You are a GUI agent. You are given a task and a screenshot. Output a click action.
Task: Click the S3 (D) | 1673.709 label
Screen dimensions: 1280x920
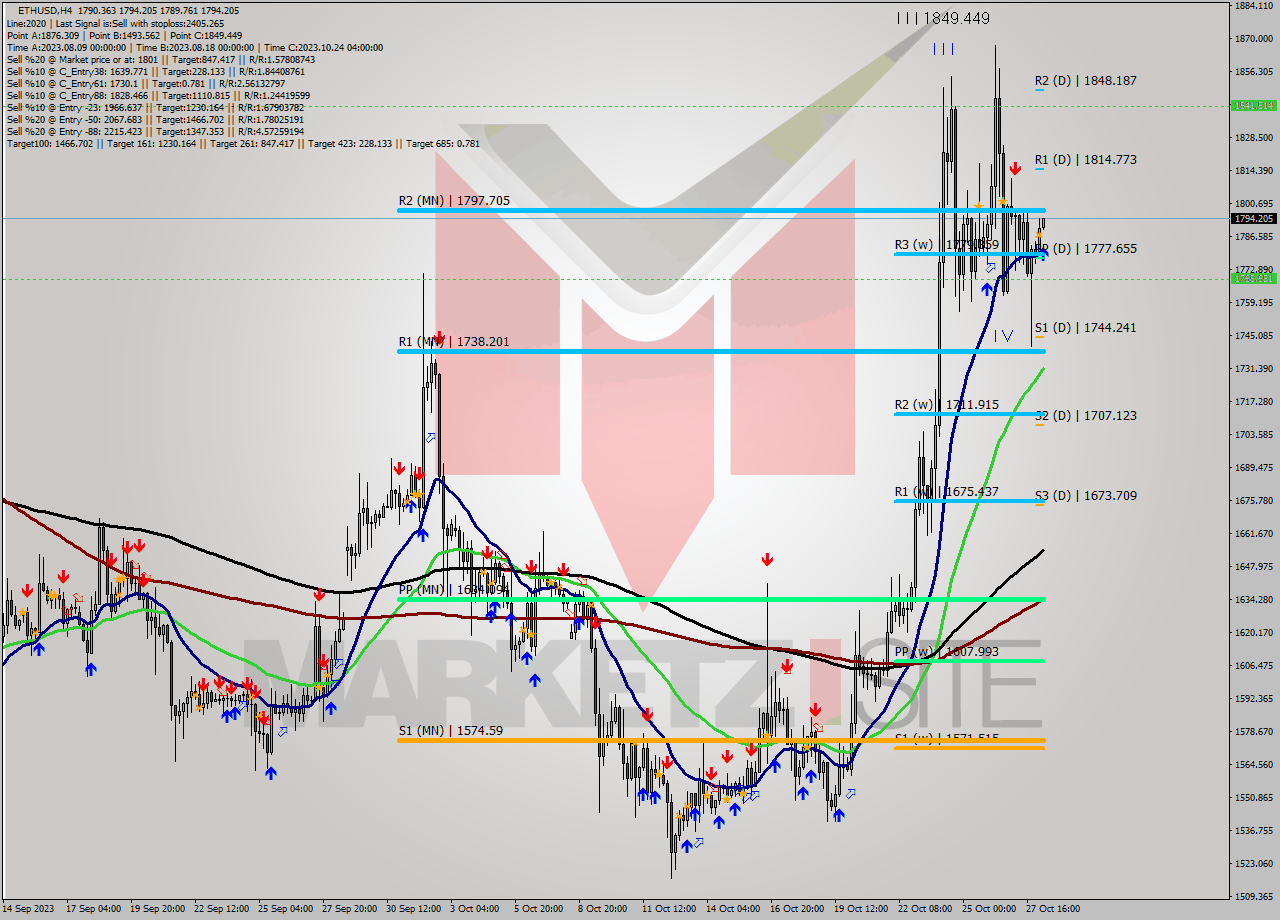[x=1086, y=495]
